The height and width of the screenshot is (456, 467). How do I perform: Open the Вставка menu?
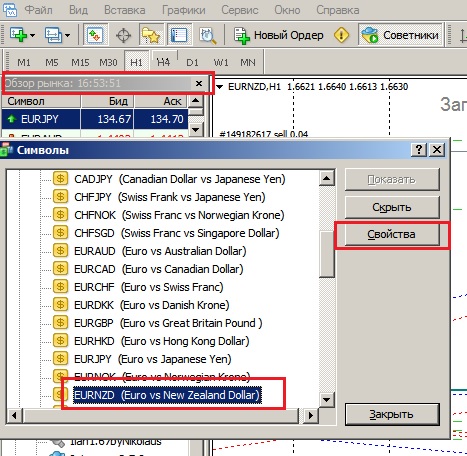click(x=125, y=10)
